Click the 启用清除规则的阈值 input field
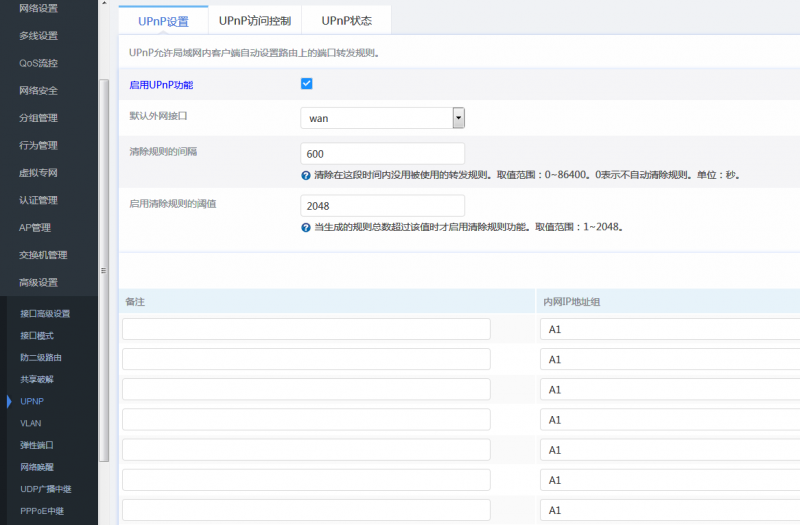 click(382, 205)
